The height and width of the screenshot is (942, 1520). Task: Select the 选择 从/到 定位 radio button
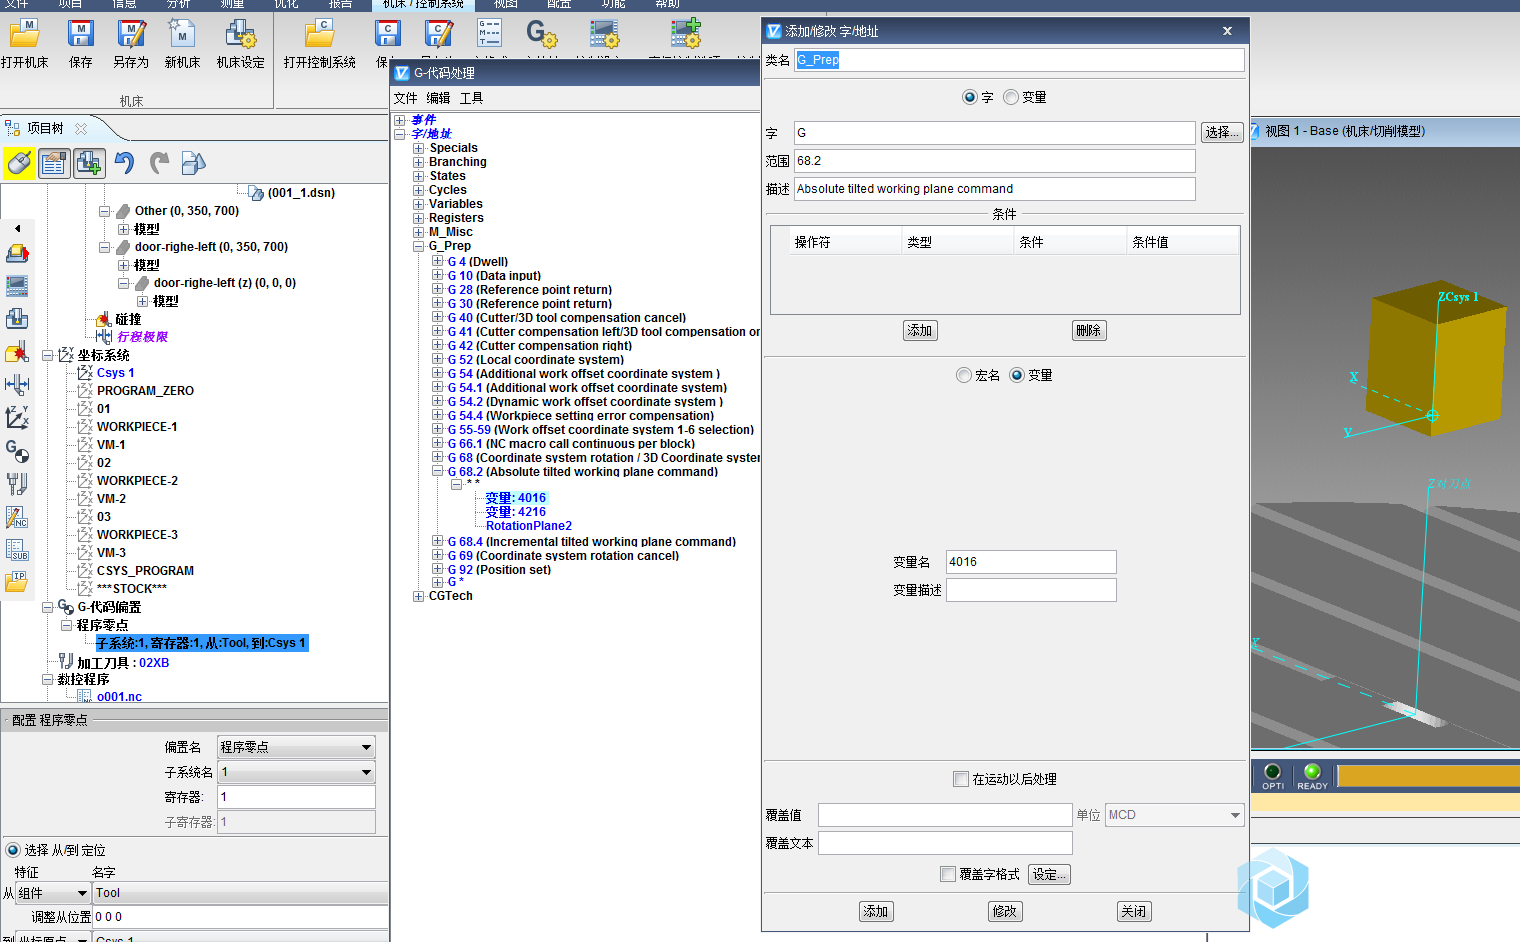click(x=13, y=850)
